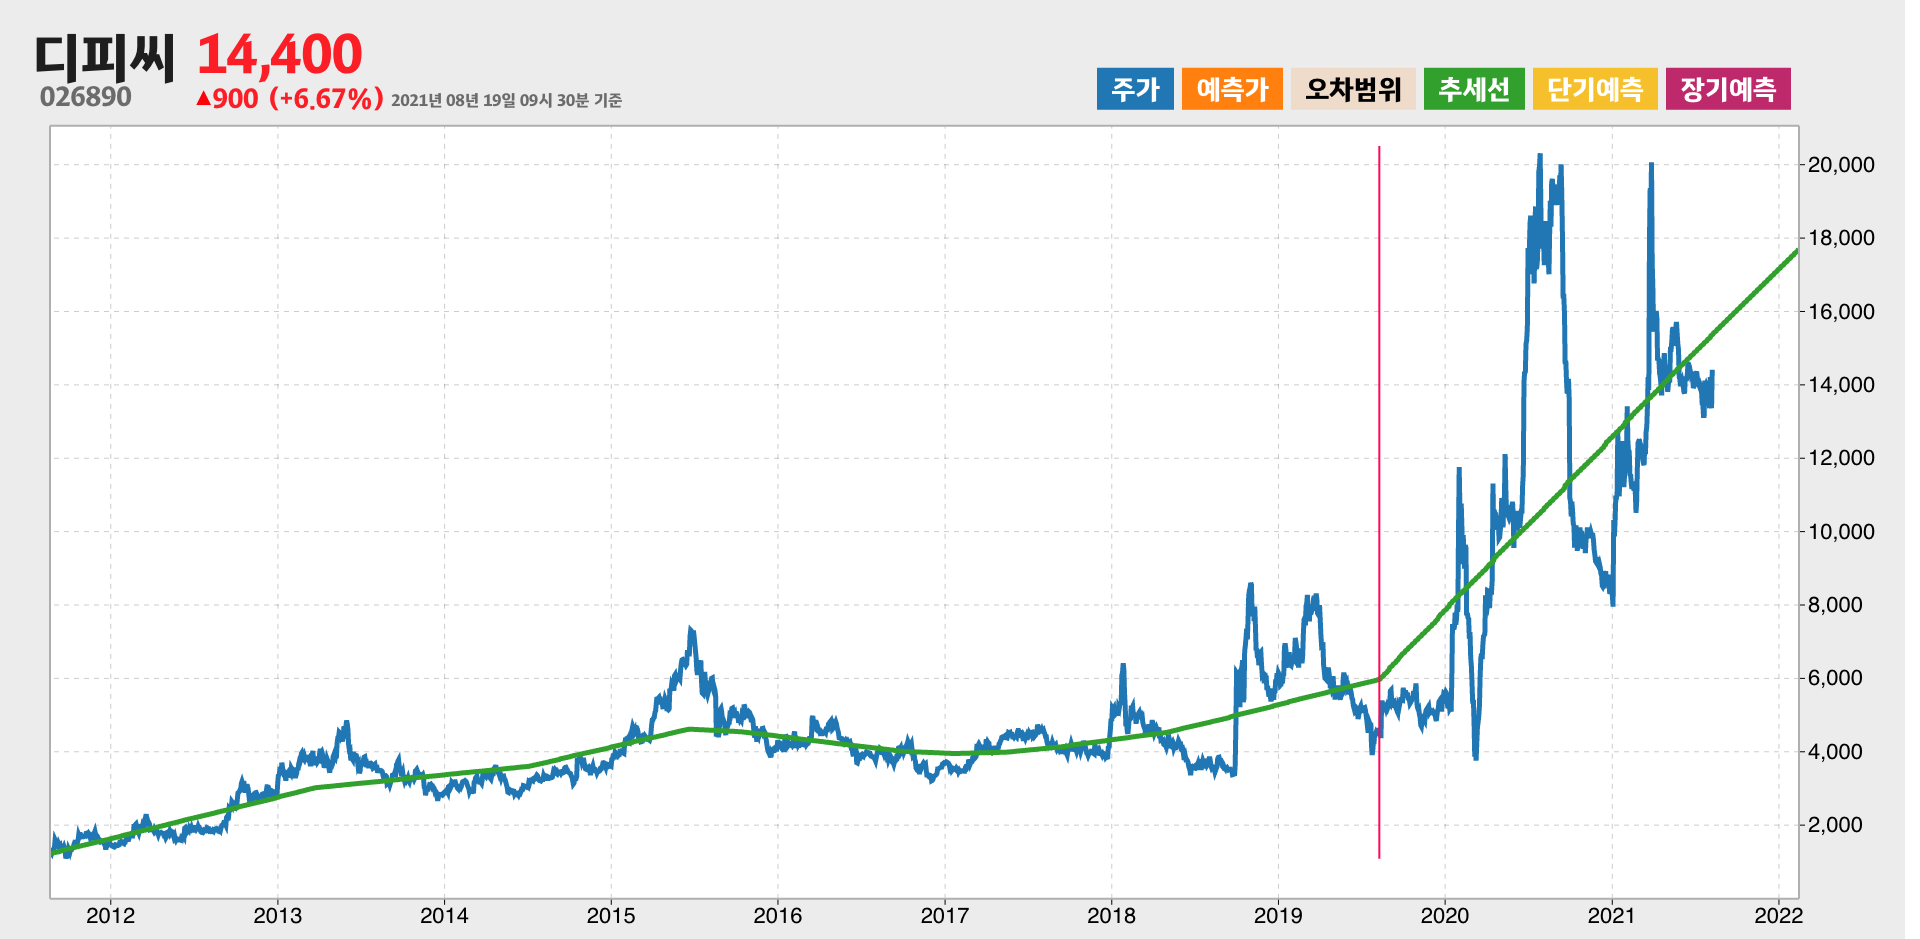The height and width of the screenshot is (939, 1920).
Task: Click the 2013 x-axis label
Action: [277, 915]
